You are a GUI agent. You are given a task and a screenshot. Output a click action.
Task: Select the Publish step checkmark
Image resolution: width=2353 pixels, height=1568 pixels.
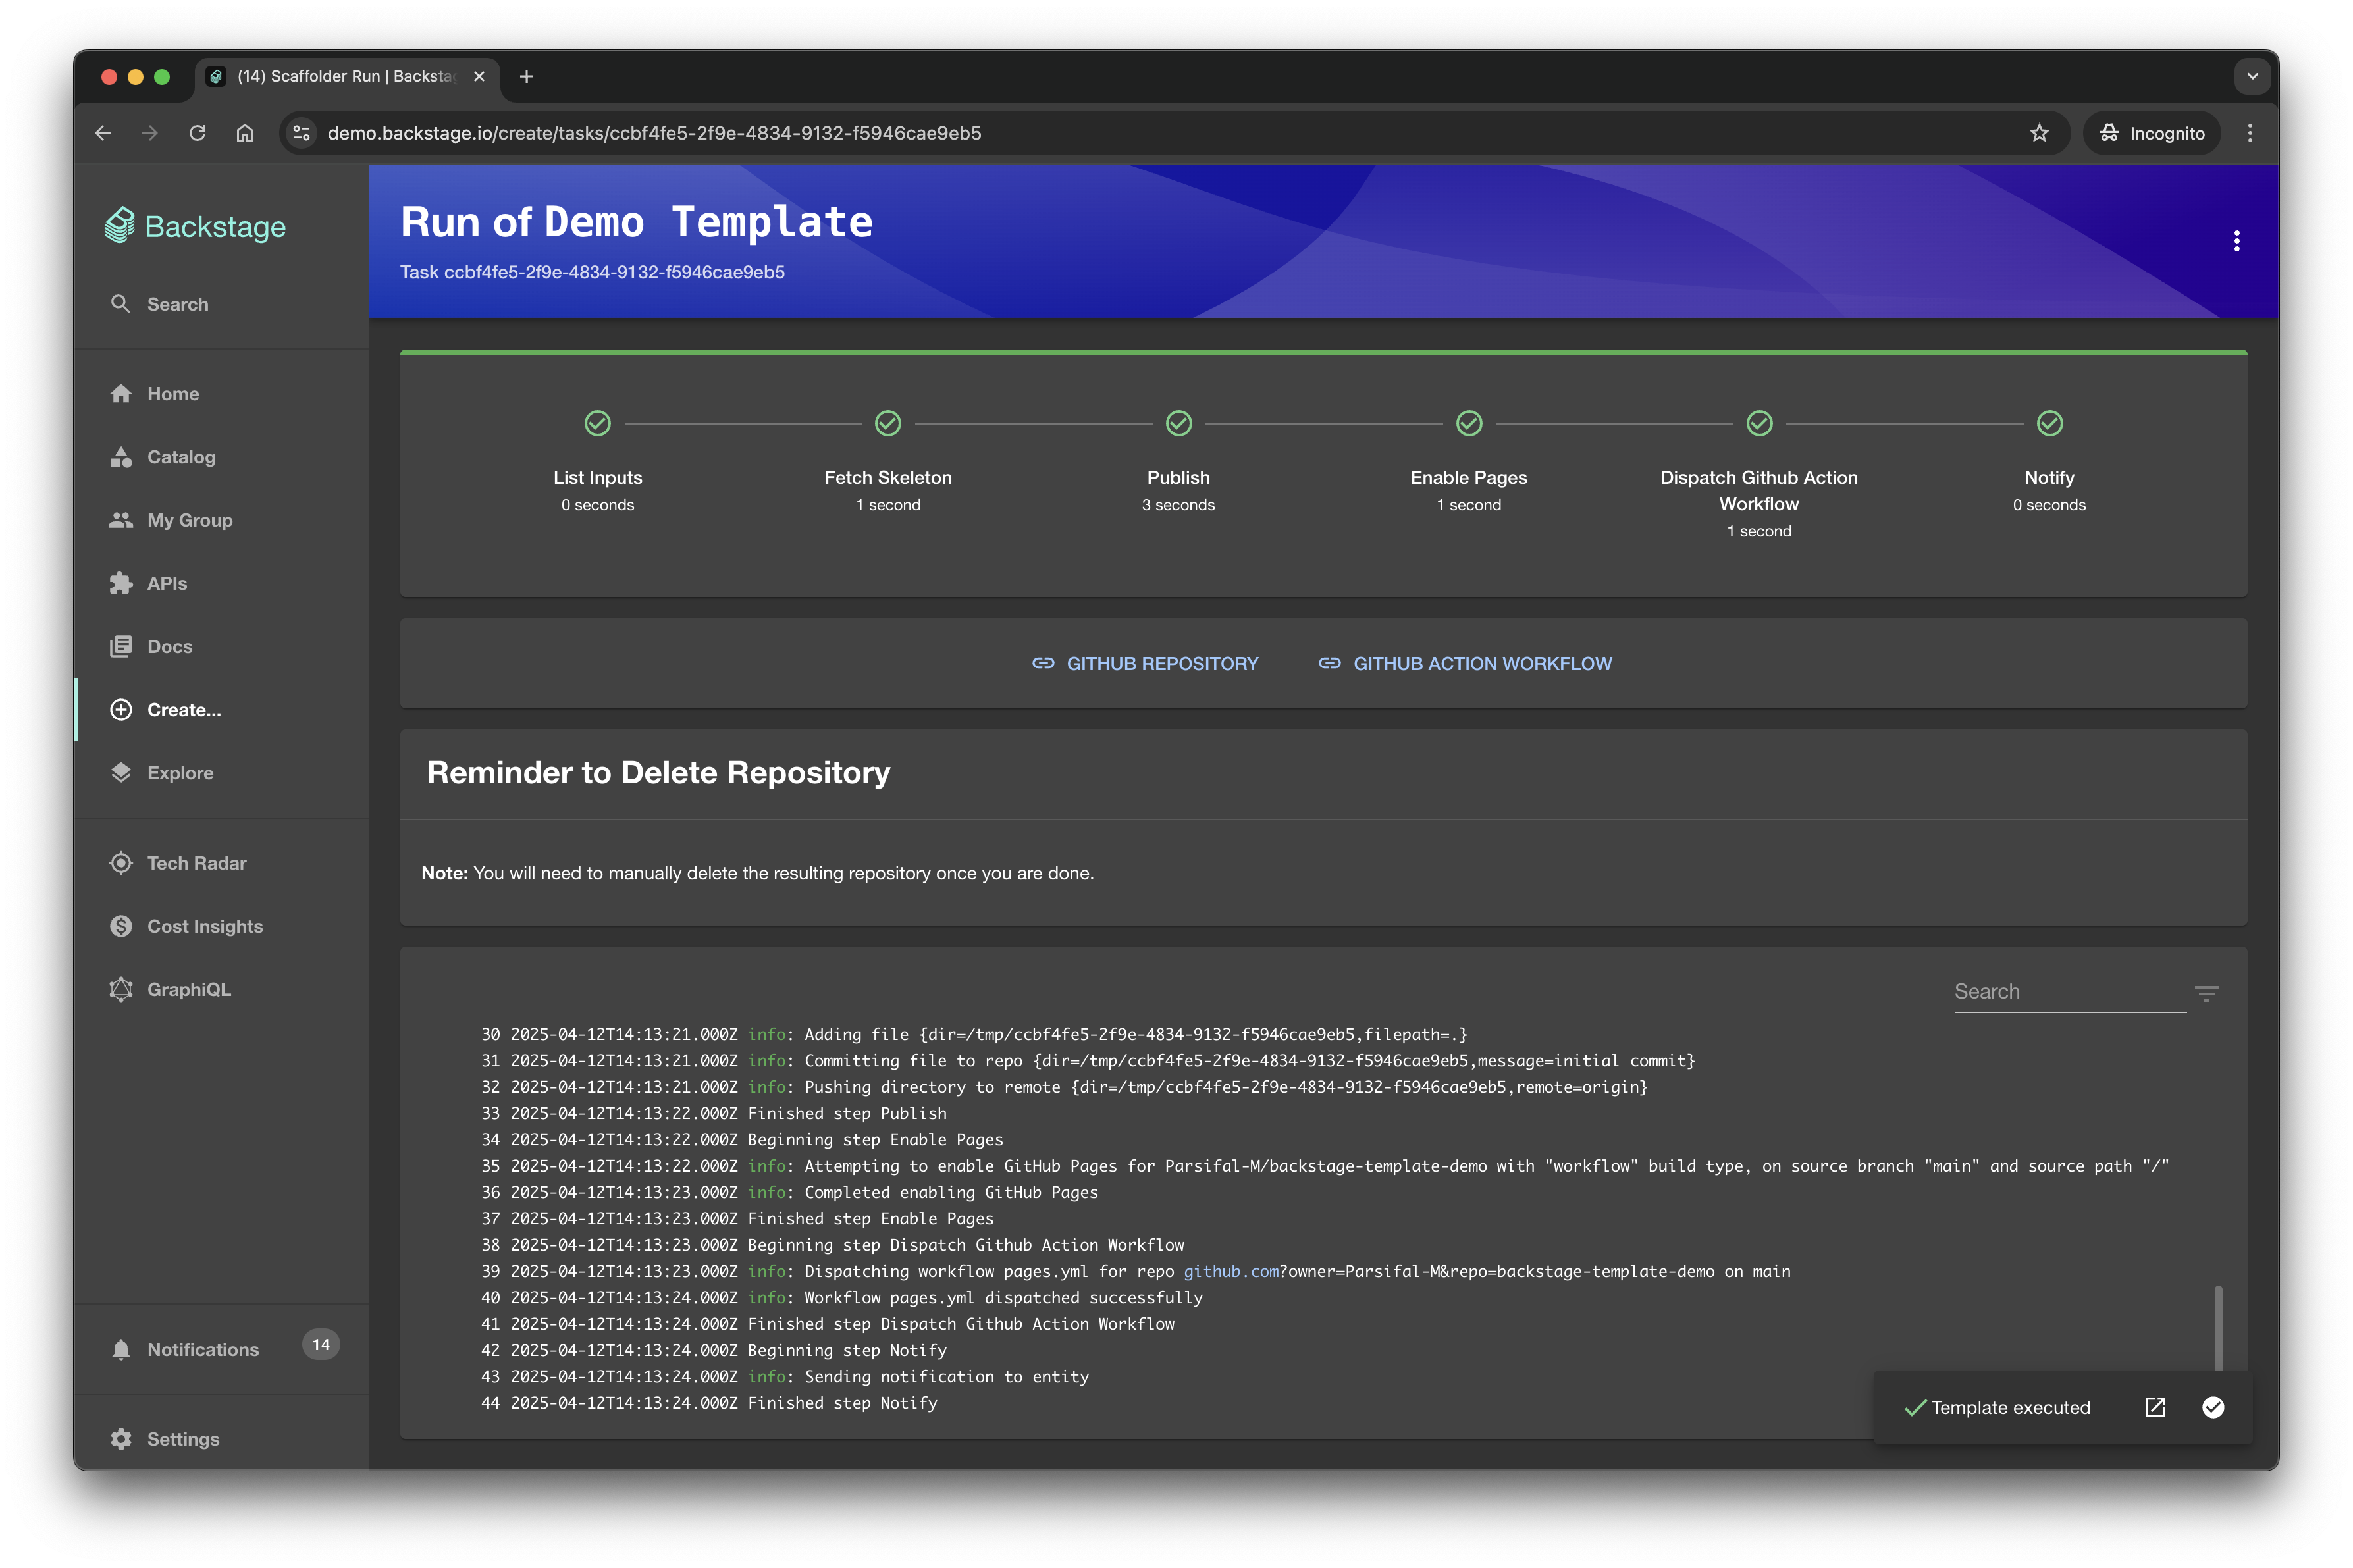tap(1178, 423)
